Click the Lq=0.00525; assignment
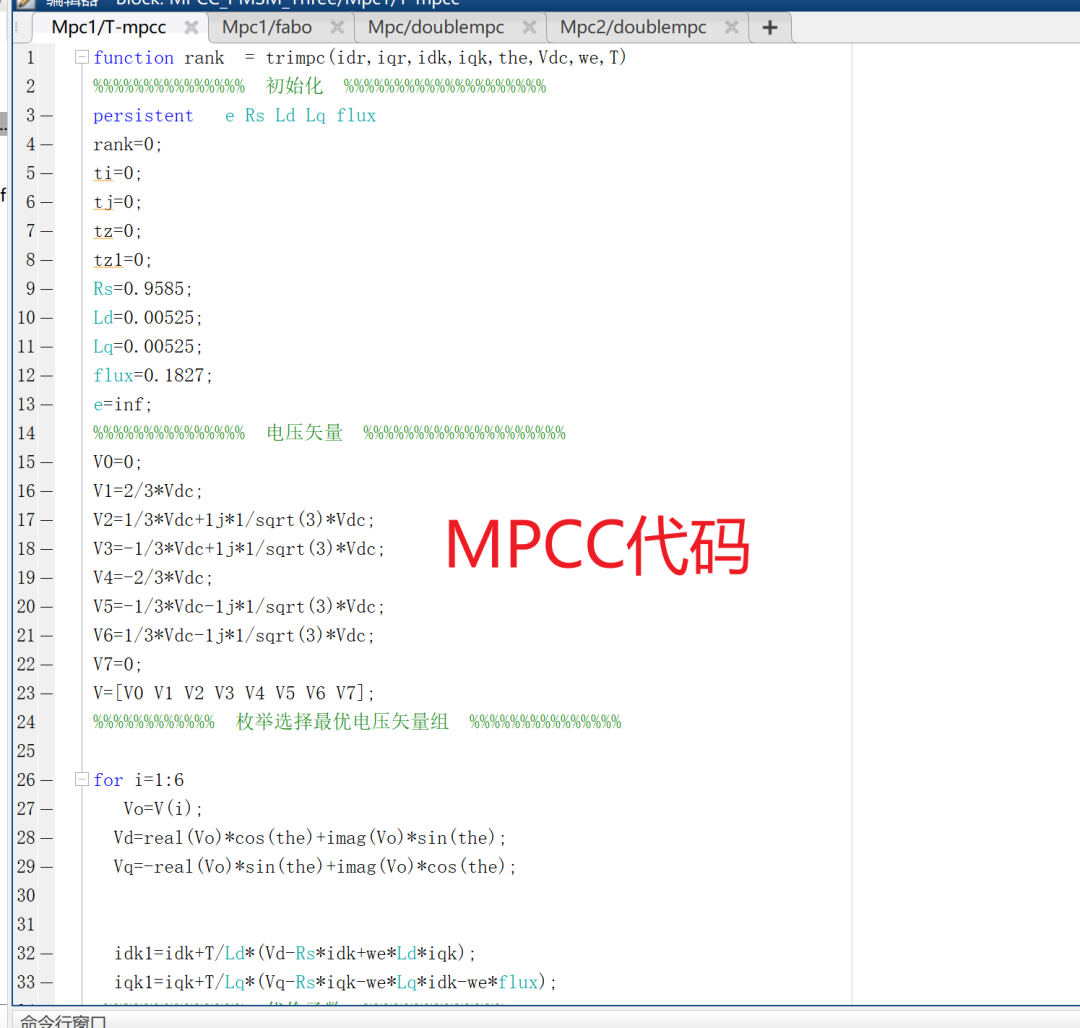This screenshot has height=1028, width=1080. tap(147, 346)
